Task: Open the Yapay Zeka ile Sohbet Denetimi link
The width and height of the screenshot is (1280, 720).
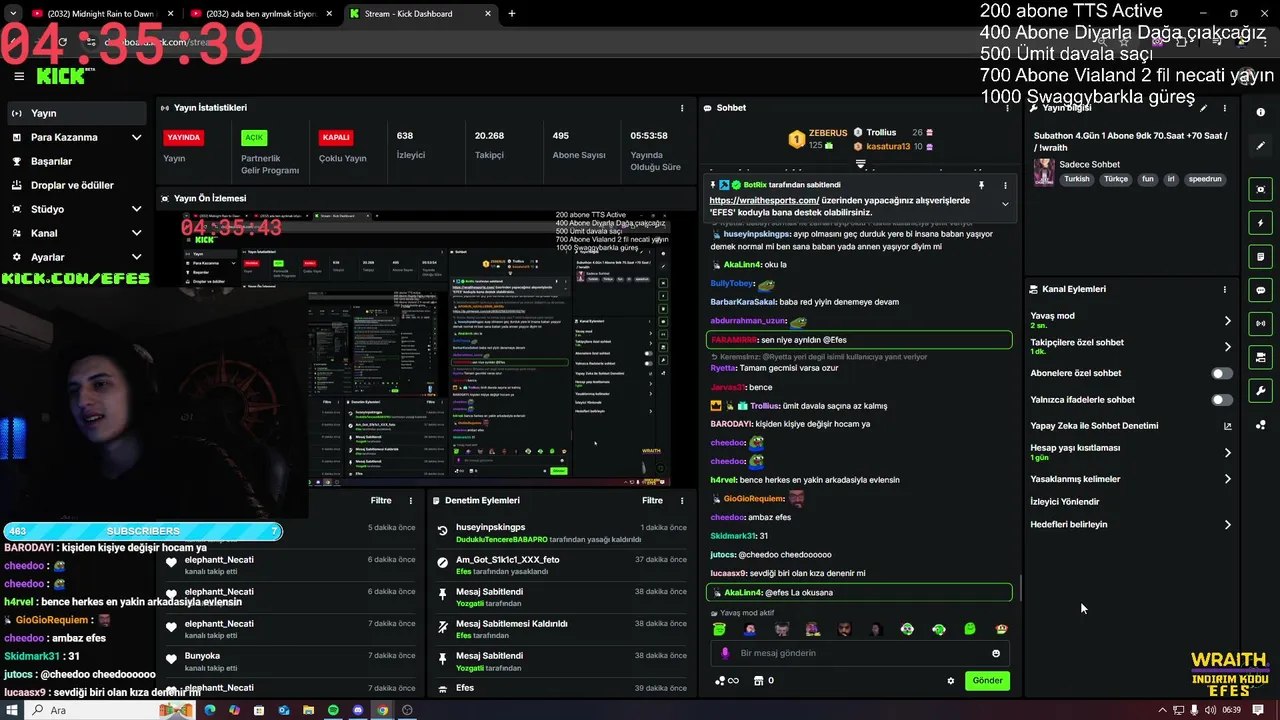Action: pos(1131,426)
